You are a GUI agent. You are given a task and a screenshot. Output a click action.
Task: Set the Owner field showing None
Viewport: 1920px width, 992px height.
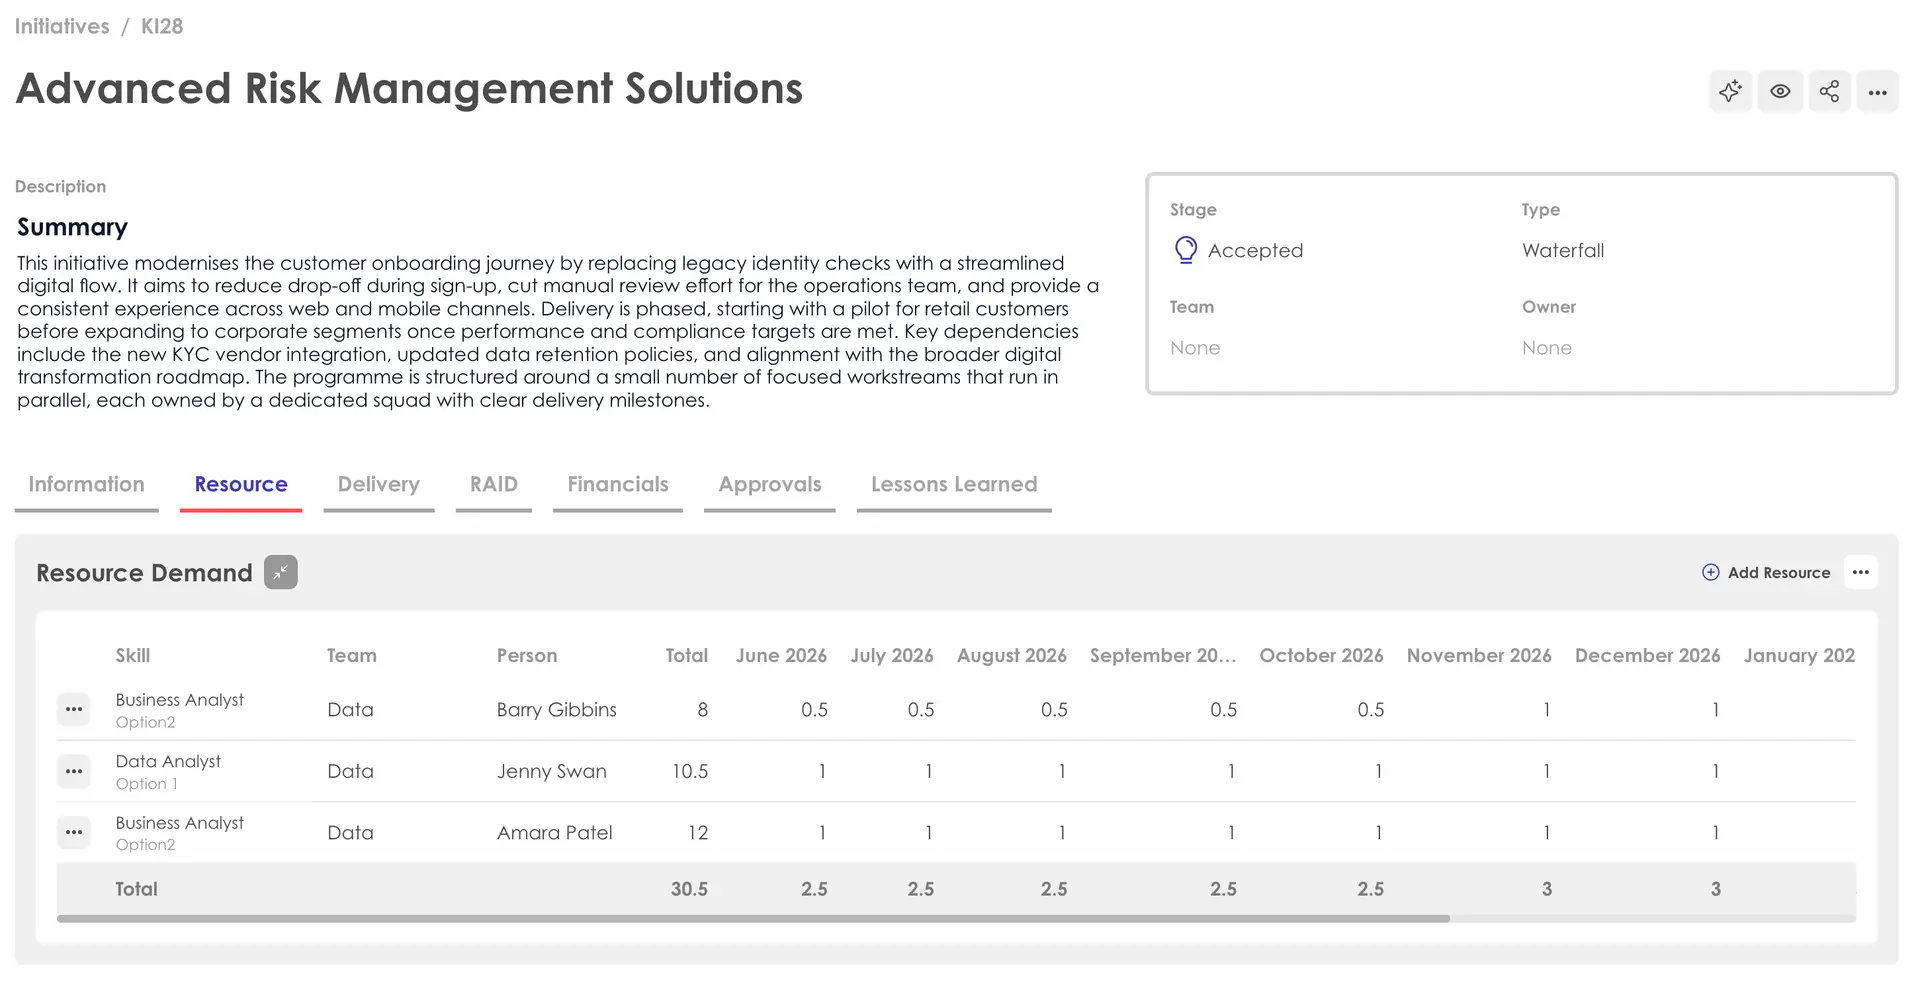(x=1547, y=348)
